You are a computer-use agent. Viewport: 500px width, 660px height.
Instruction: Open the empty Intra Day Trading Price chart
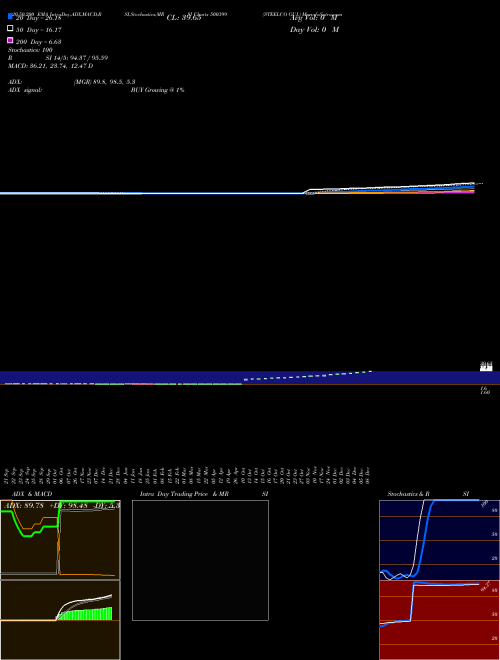pyautogui.click(x=200, y=560)
